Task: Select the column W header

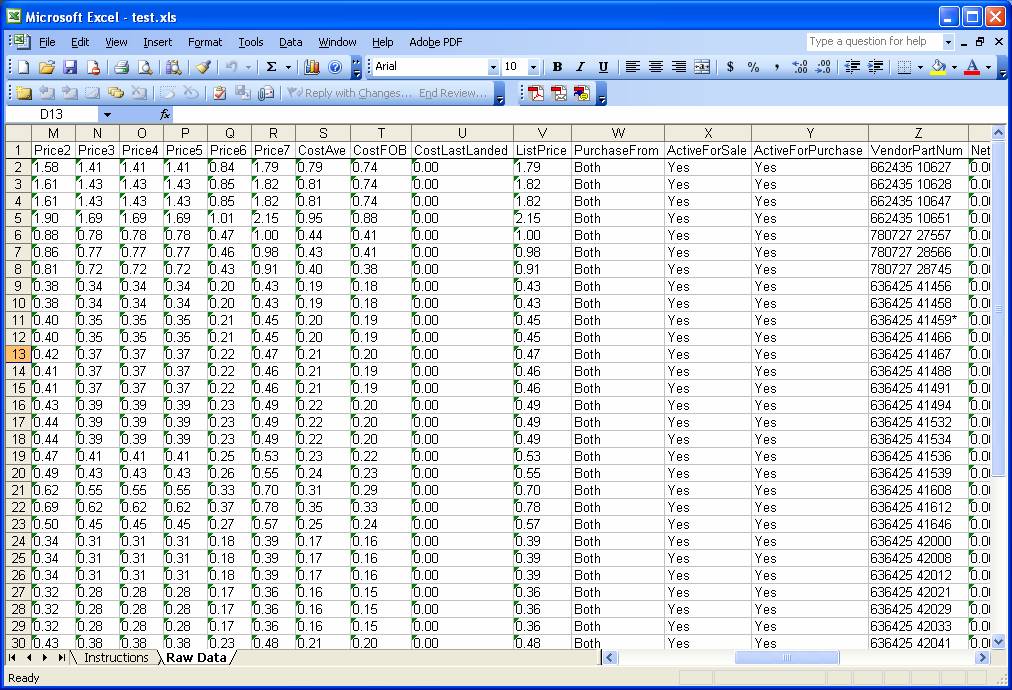Action: point(618,133)
